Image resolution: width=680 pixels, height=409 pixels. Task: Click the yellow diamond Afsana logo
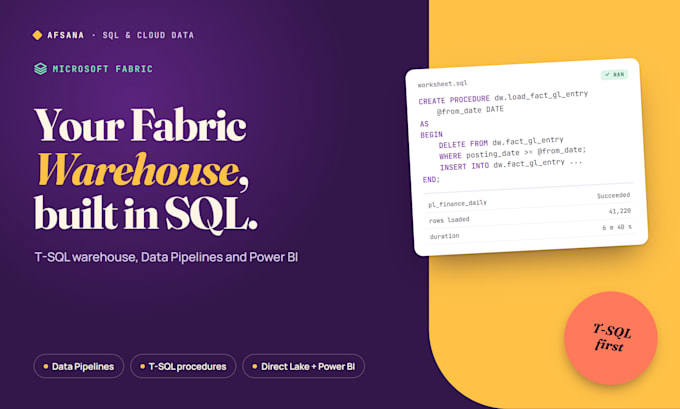coord(37,35)
